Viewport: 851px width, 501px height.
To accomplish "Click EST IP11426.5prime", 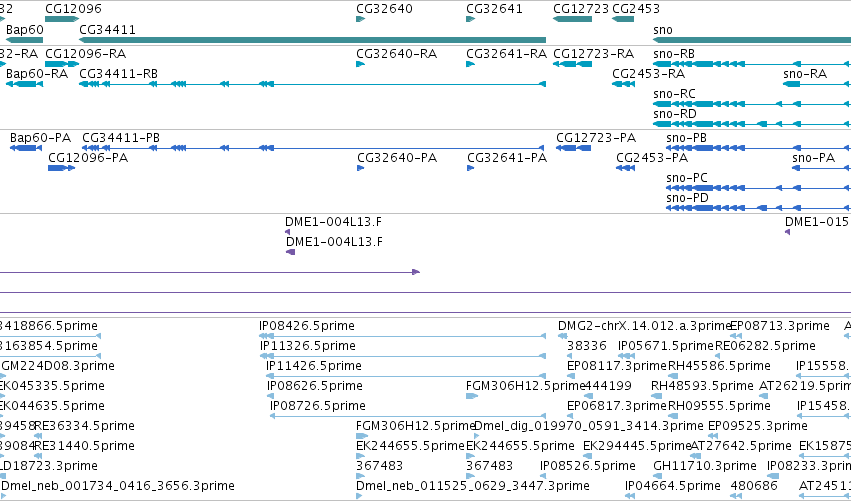I will [x=314, y=365].
